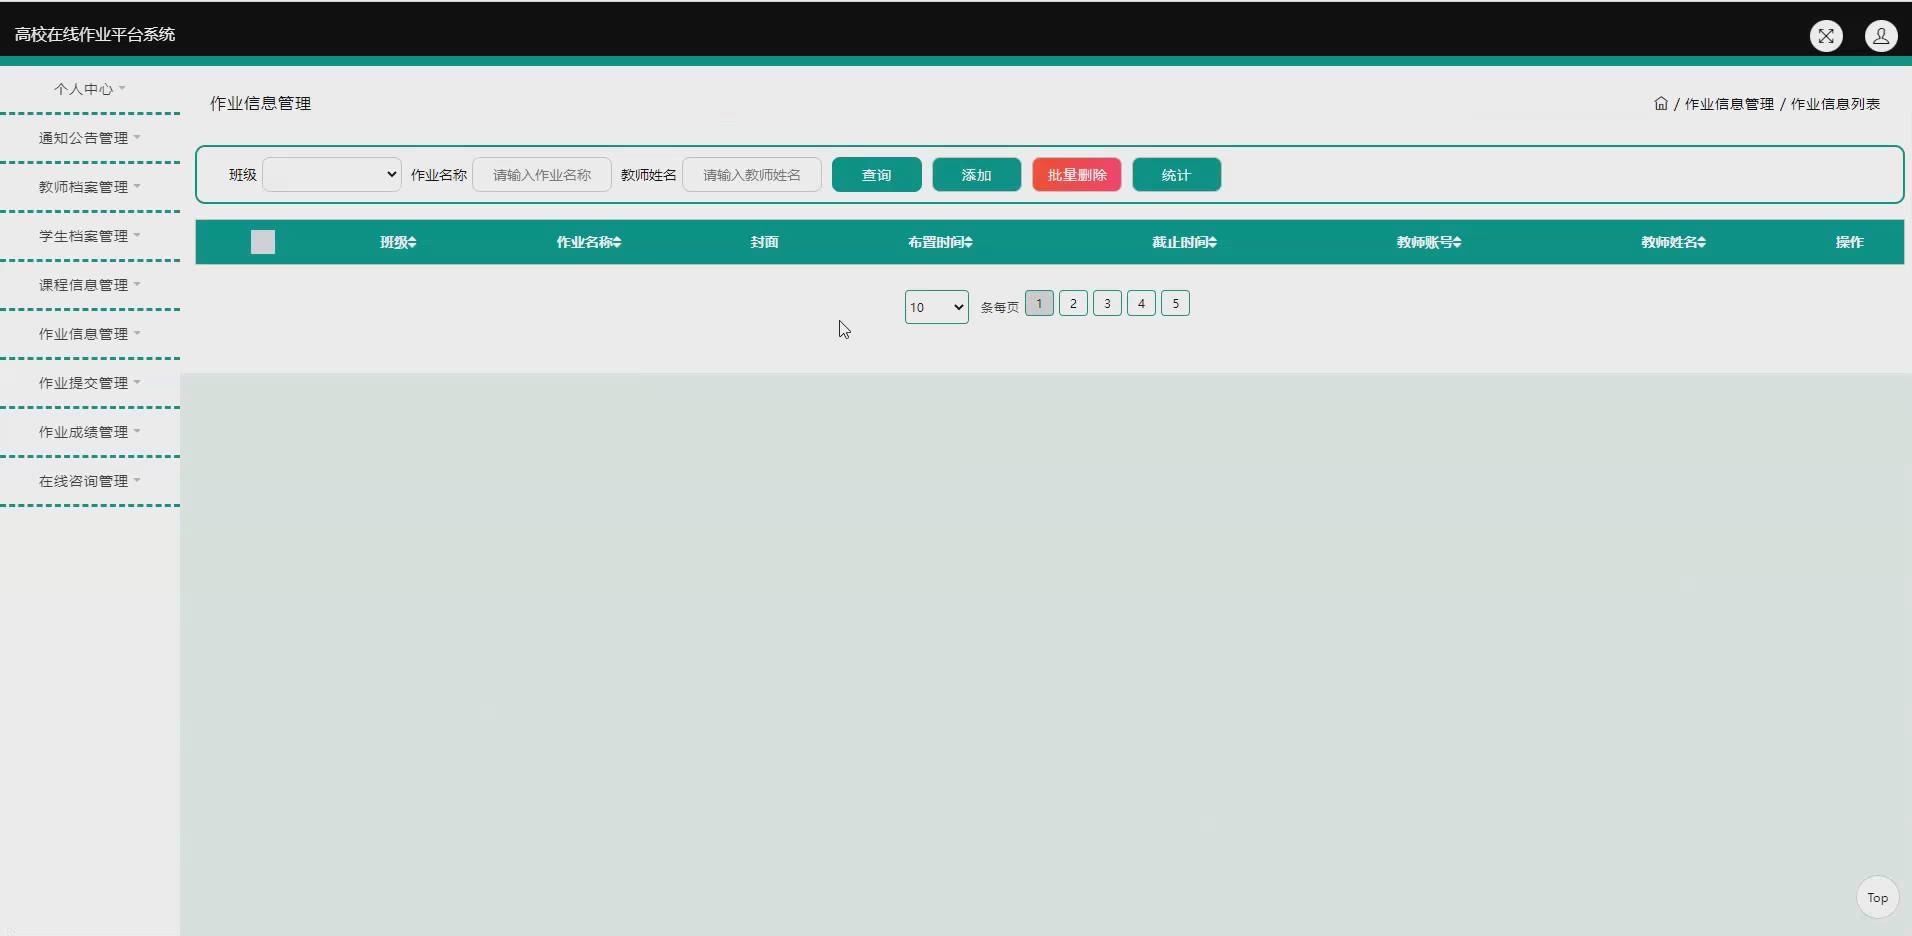1912x936 pixels.
Task: Open the user profile avatar icon
Action: [1881, 36]
